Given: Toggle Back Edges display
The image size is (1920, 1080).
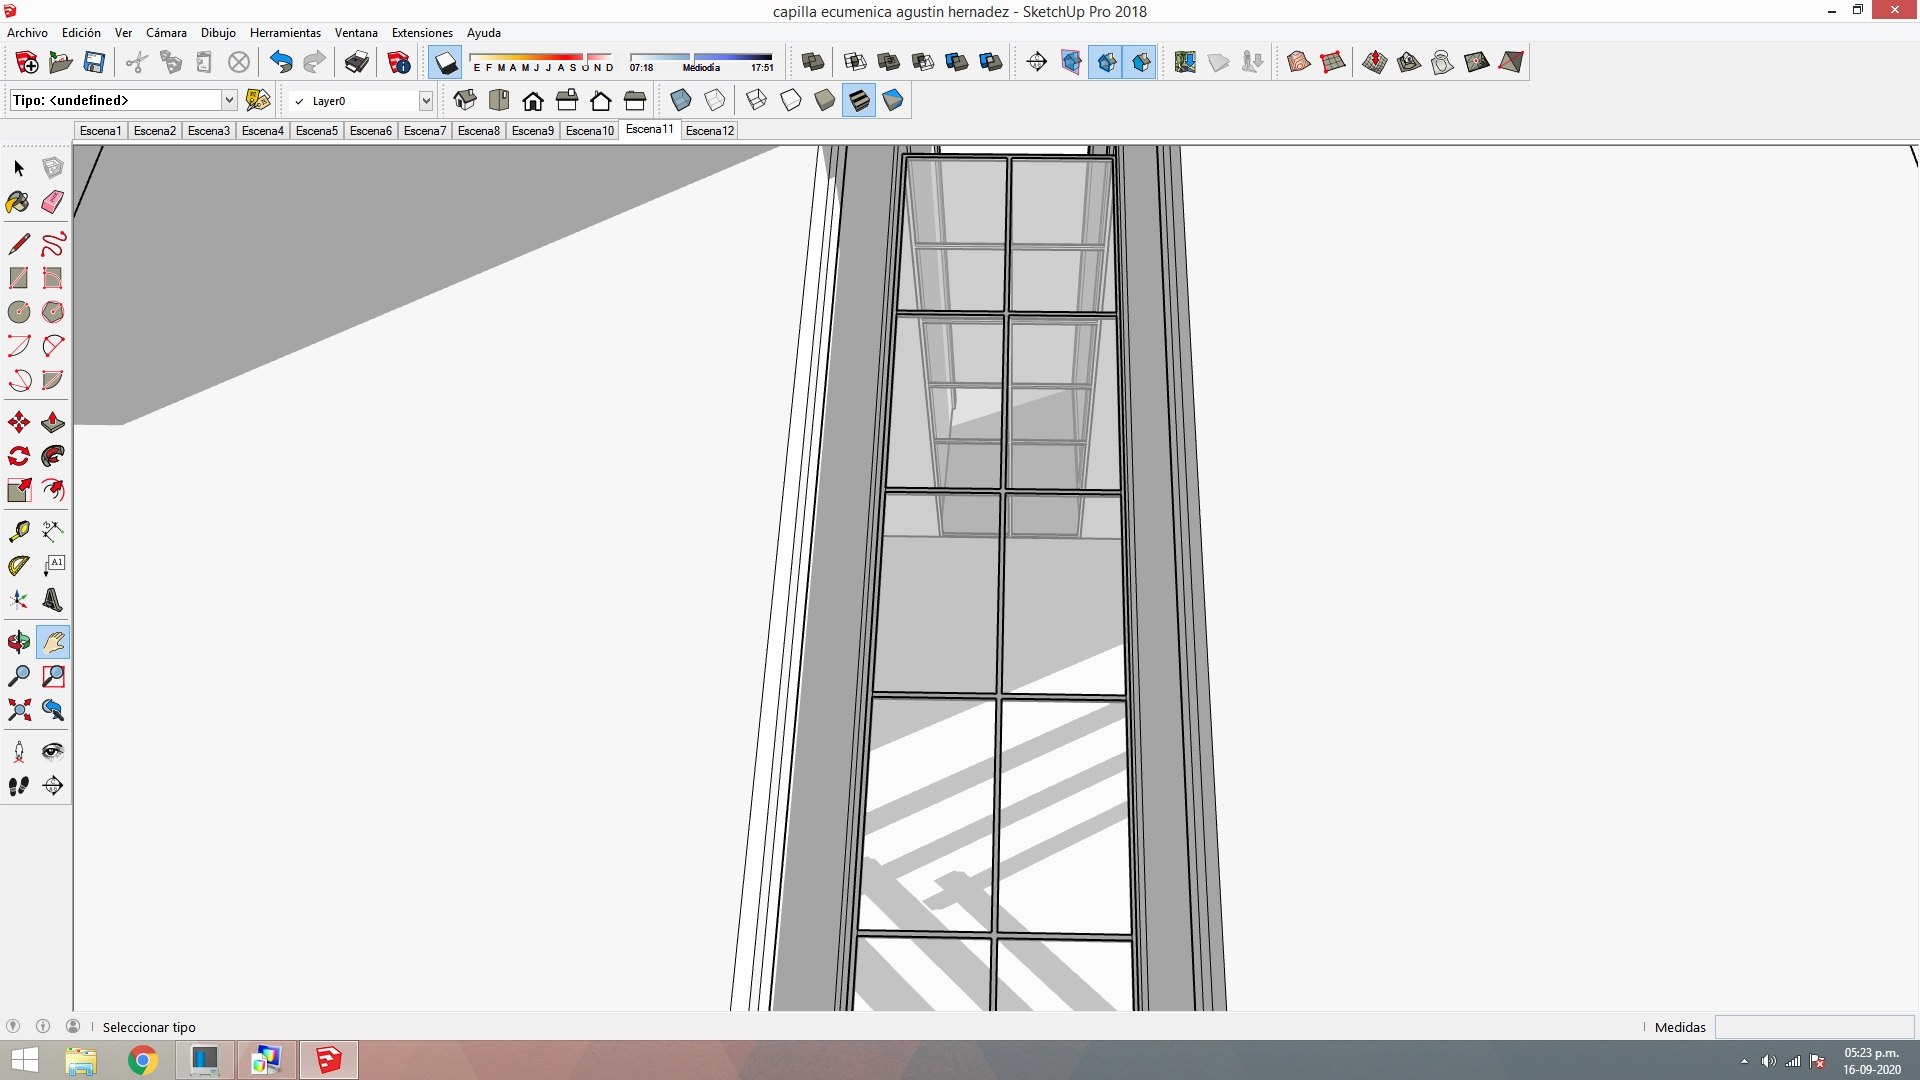Looking at the screenshot, I should pos(715,100).
